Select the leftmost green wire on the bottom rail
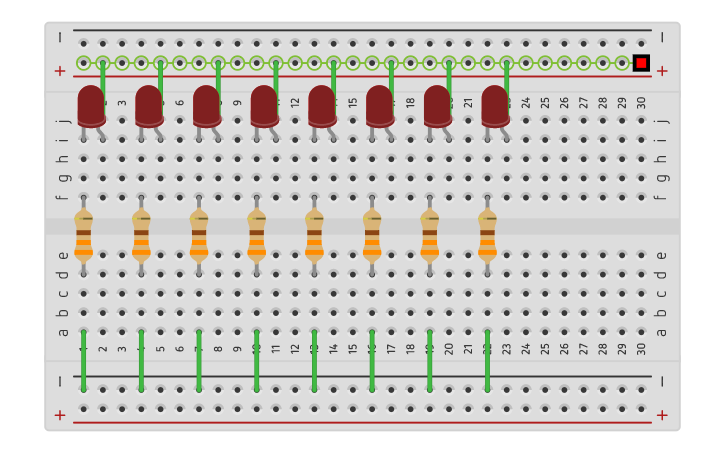 pyautogui.click(x=83, y=360)
